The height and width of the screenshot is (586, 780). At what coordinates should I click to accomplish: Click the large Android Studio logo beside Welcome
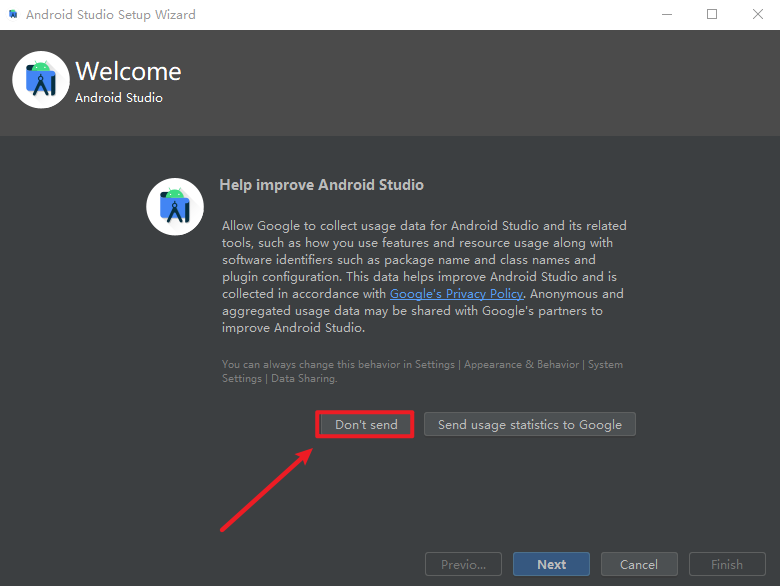[41, 80]
